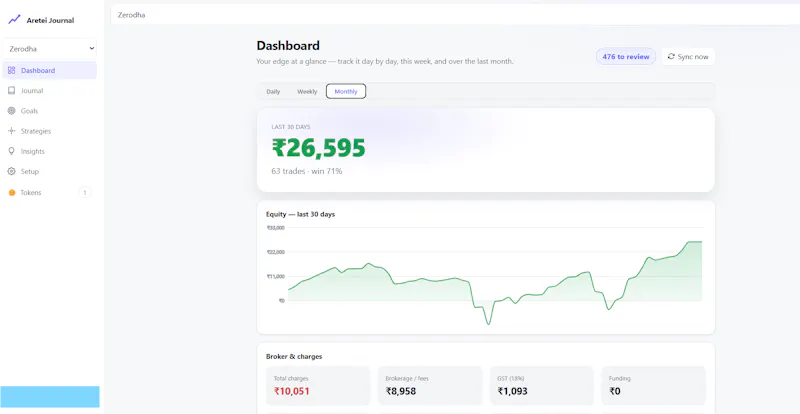This screenshot has width=800, height=414.
Task: Click the Broker & charges heading
Action: point(294,356)
